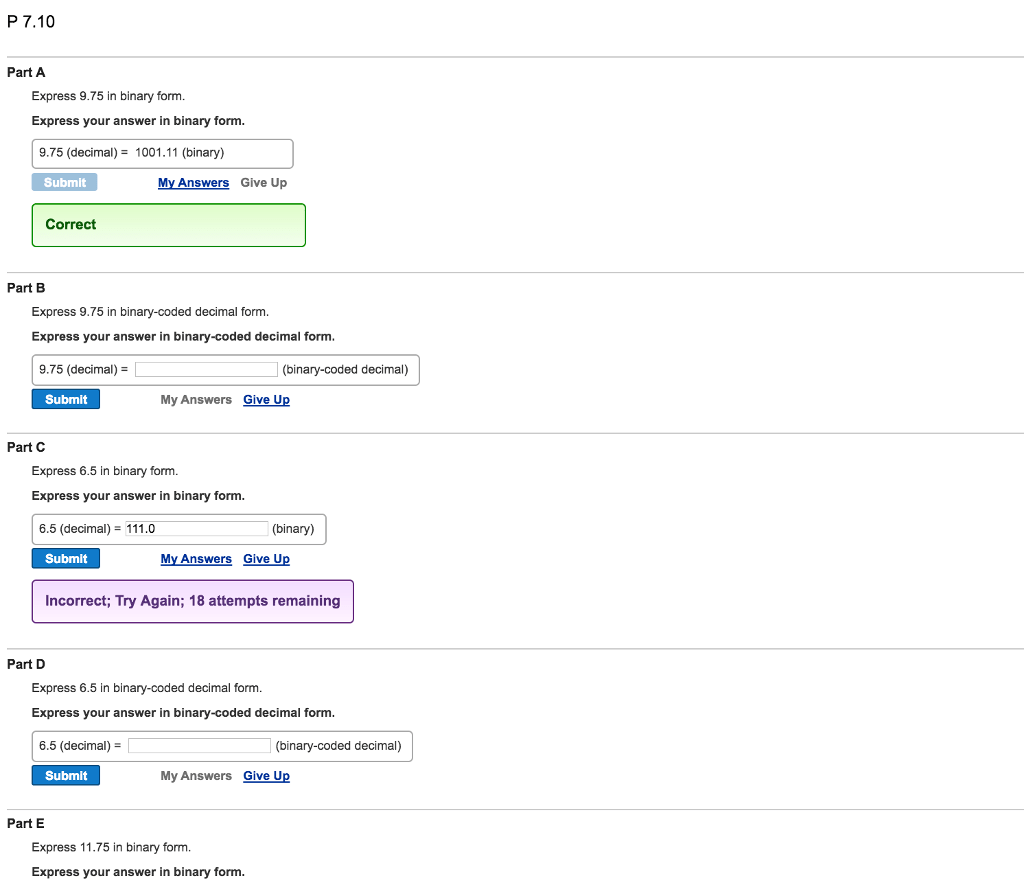Viewport: 1024px width, 883px height.
Task: Click My Answers under Part B
Action: point(196,400)
